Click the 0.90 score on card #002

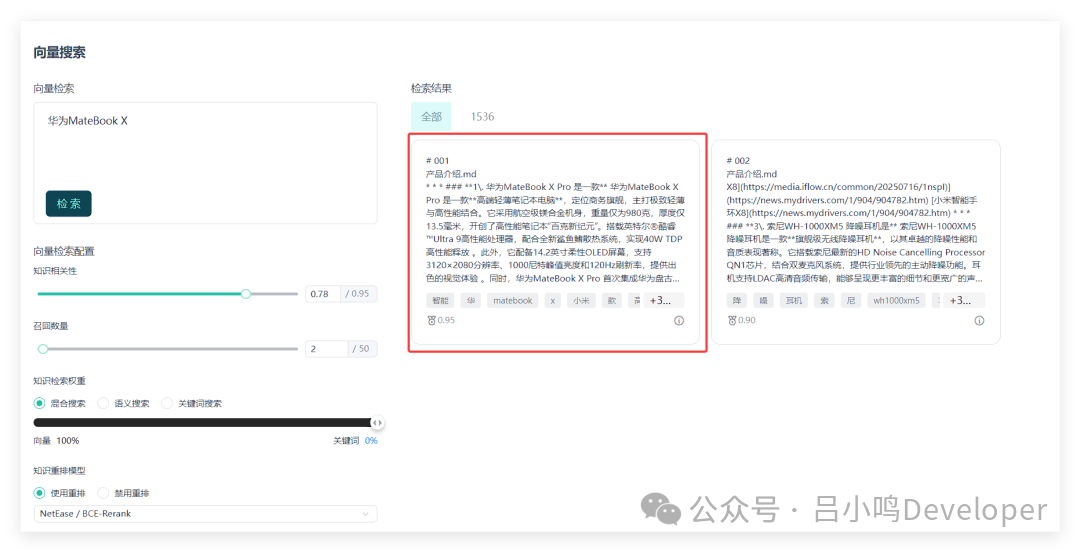[747, 320]
